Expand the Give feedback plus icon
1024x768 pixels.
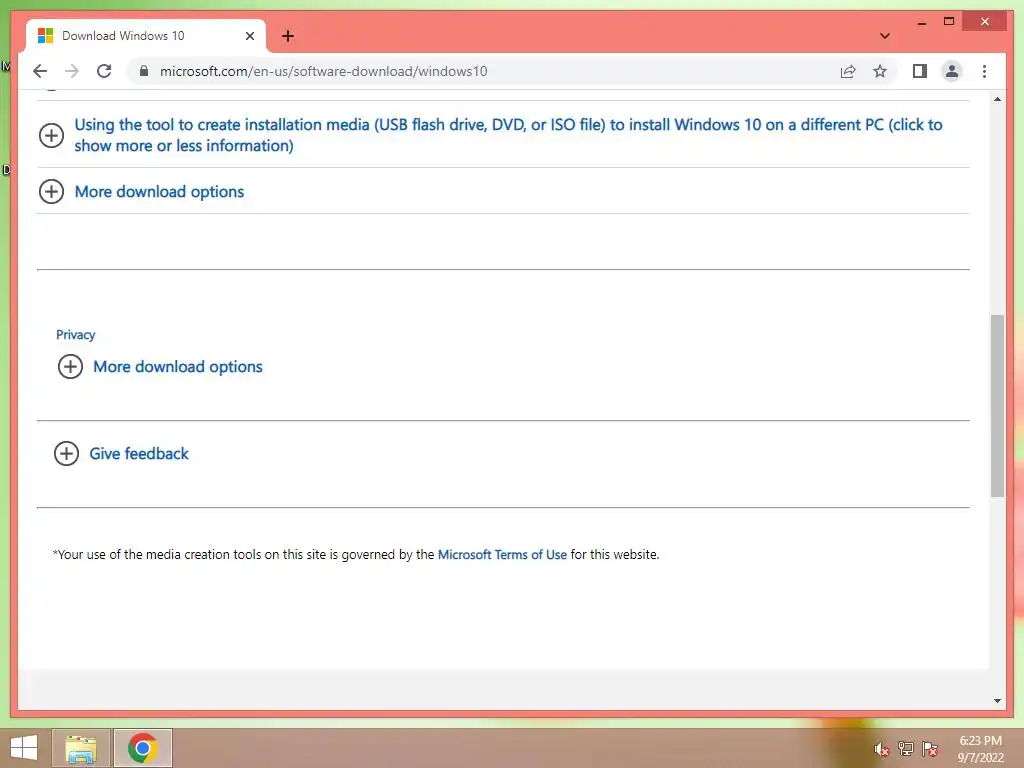pos(66,453)
